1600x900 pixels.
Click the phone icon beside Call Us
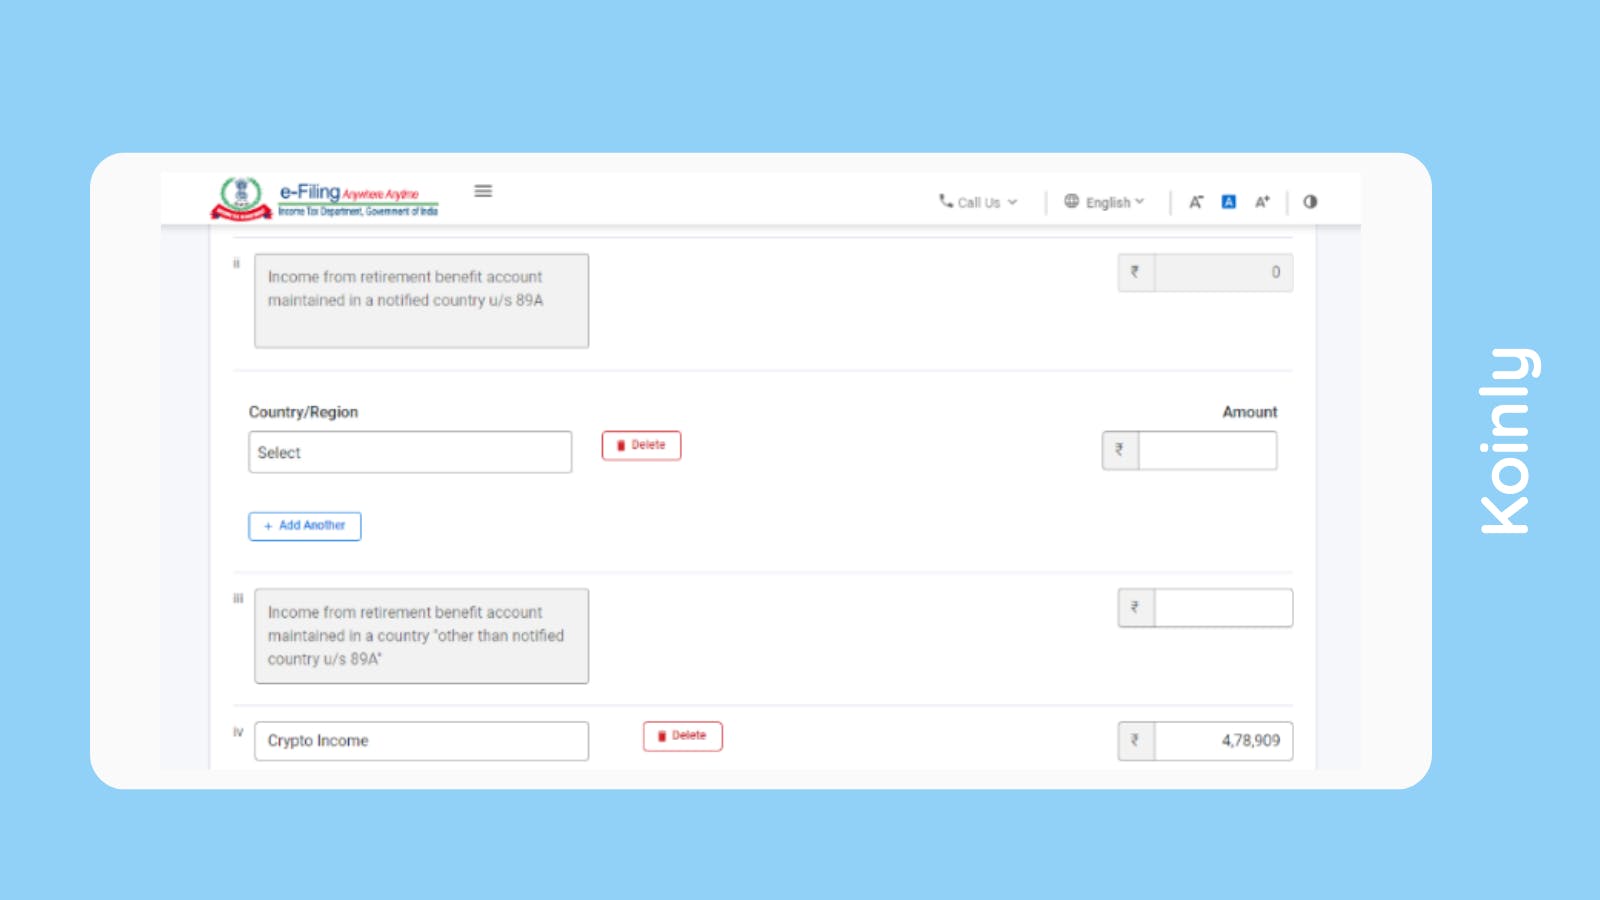click(x=943, y=202)
